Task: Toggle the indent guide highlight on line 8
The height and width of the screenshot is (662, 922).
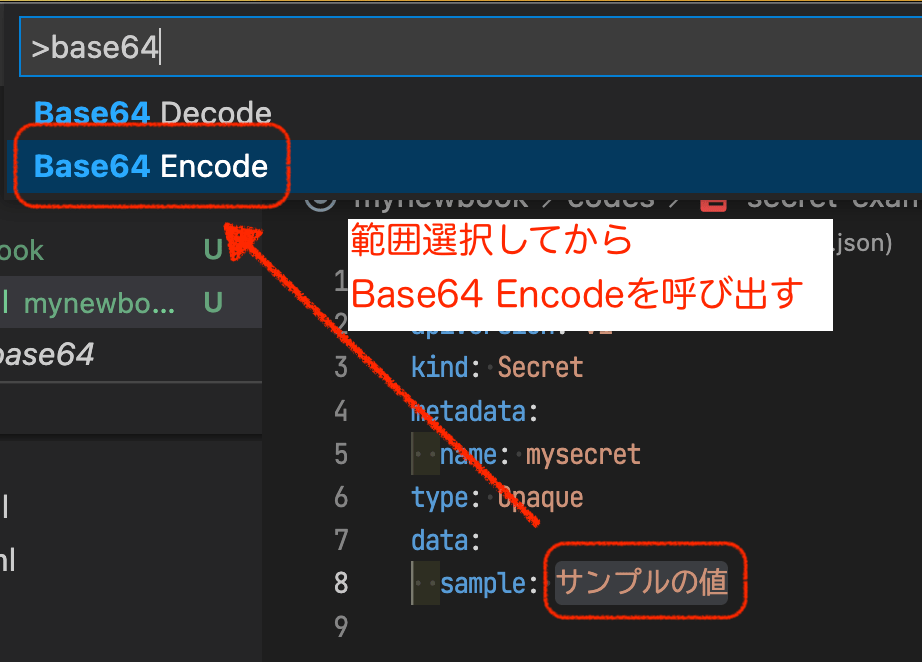Action: click(x=424, y=583)
